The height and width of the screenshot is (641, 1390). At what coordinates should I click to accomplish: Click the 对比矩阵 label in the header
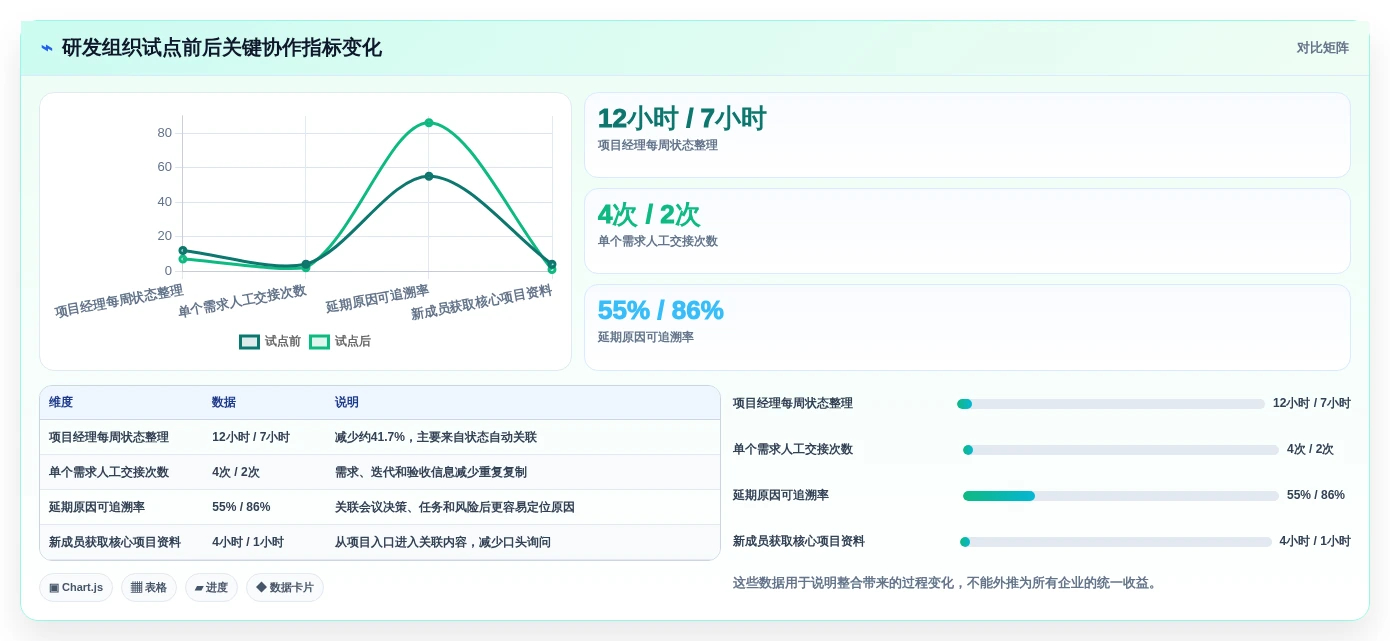tap(1322, 48)
